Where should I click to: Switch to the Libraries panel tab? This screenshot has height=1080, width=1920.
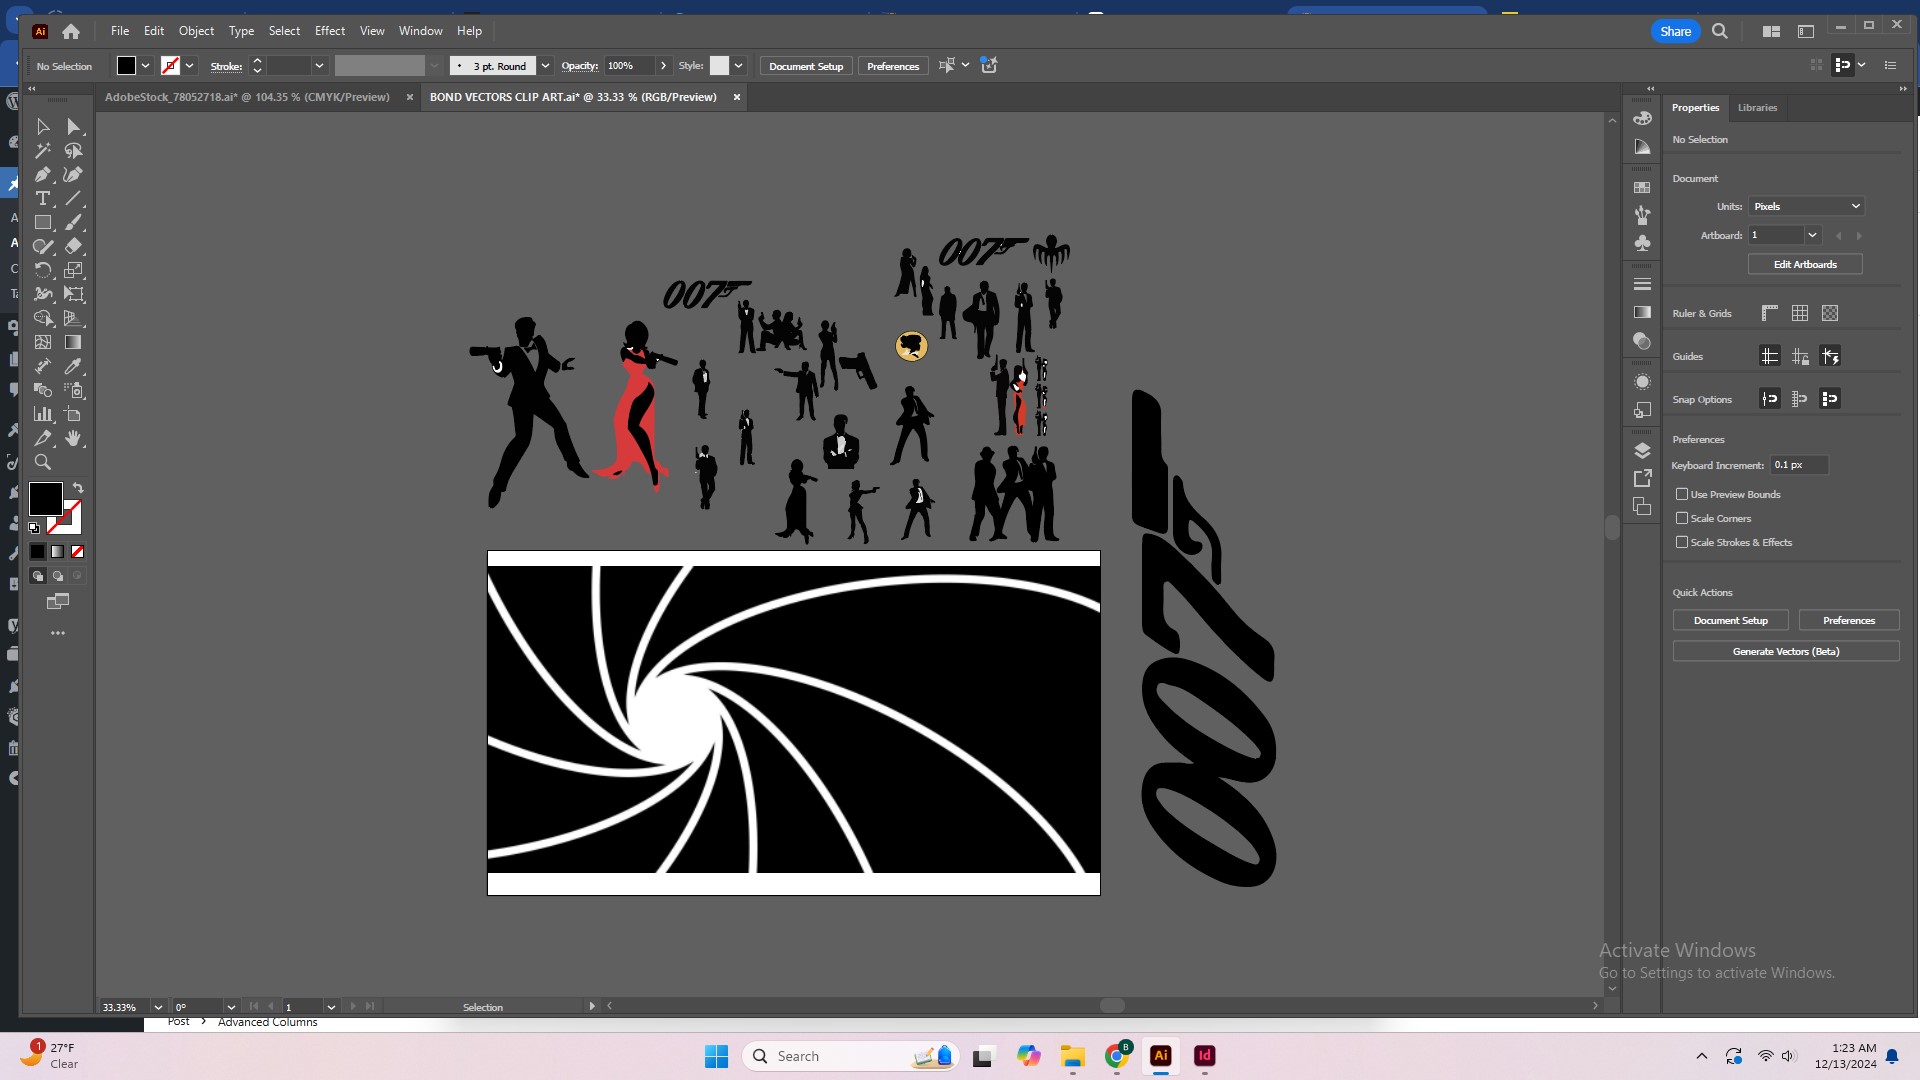coord(1757,108)
